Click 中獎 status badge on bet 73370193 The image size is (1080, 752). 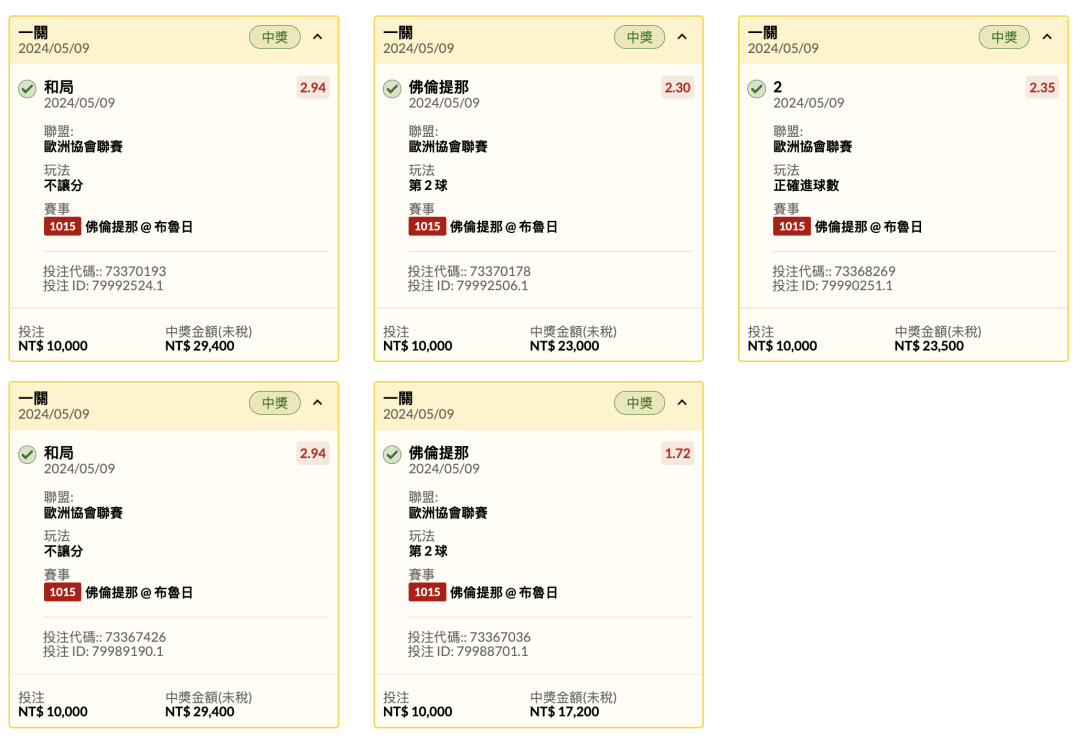(x=275, y=37)
